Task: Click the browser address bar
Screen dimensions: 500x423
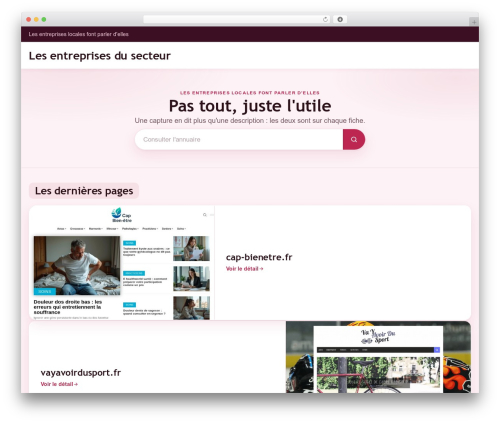Action: pyautogui.click(x=236, y=19)
